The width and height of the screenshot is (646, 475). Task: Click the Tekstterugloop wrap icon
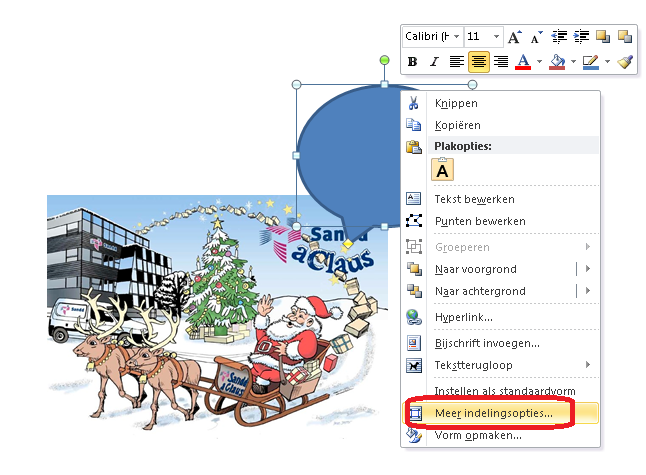coord(414,365)
